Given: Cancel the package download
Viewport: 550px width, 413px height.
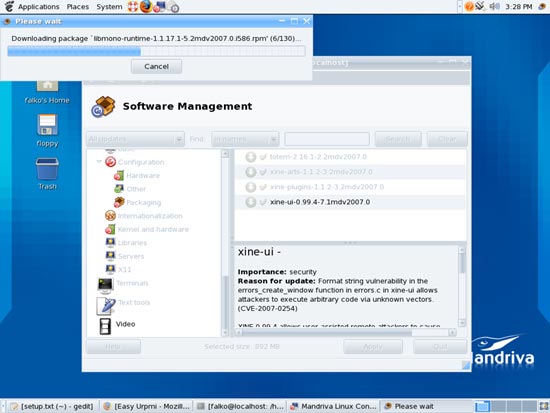Looking at the screenshot, I should click(156, 66).
